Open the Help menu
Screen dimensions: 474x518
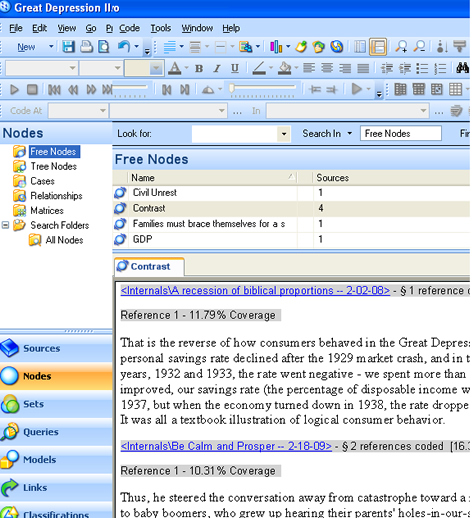pyautogui.click(x=231, y=28)
